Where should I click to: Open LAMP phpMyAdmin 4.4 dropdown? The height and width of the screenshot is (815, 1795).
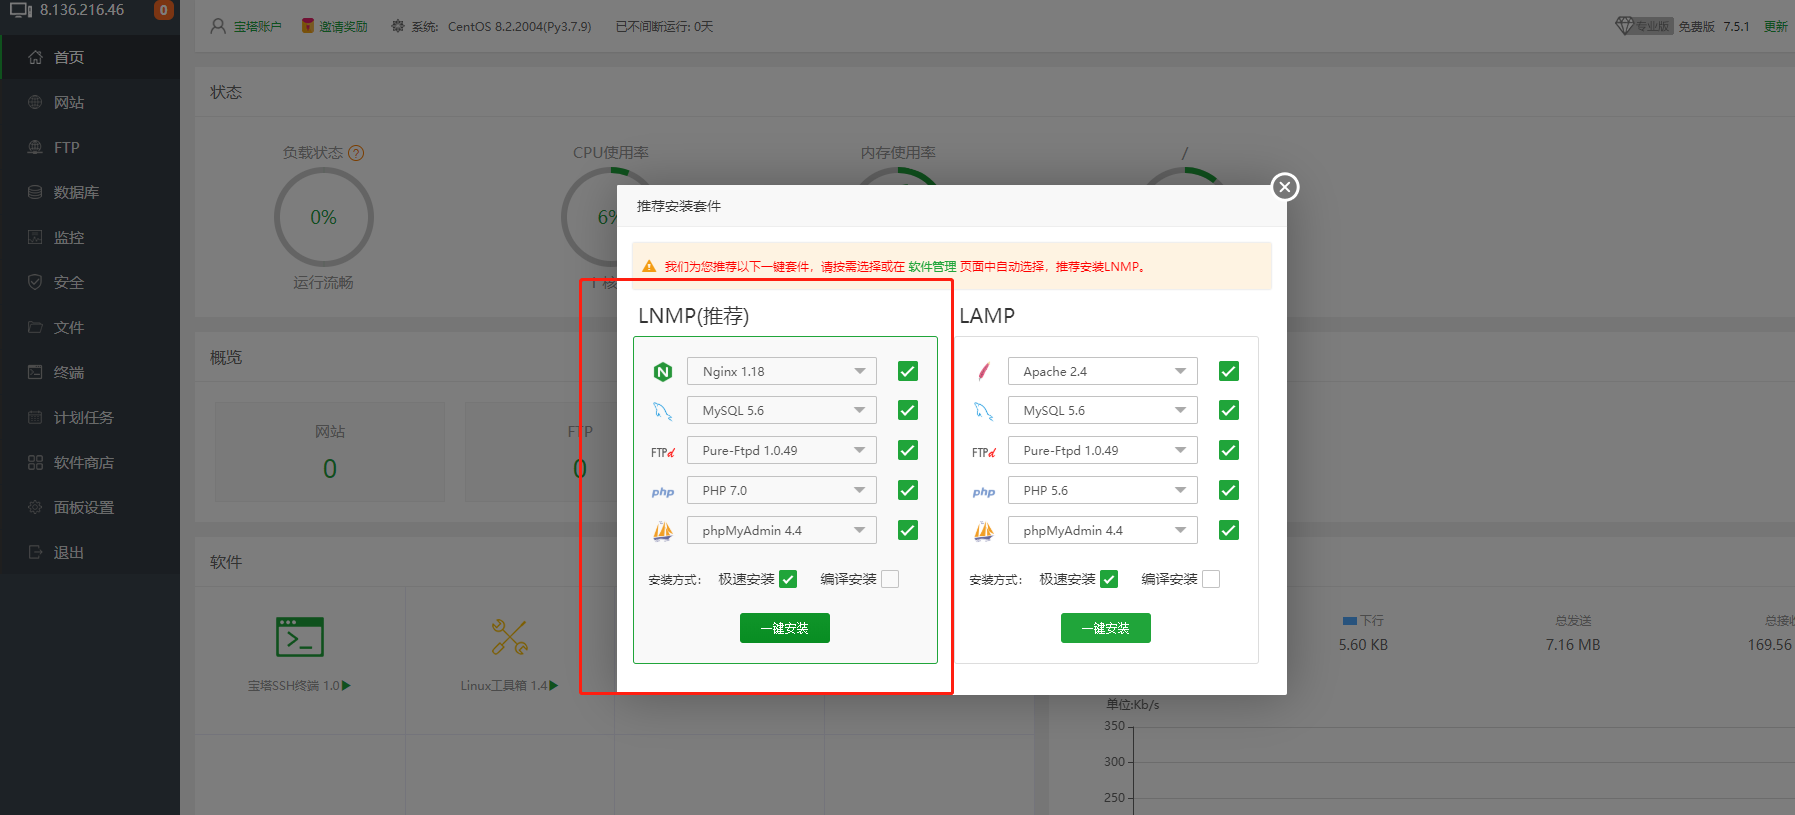[x=1103, y=530]
